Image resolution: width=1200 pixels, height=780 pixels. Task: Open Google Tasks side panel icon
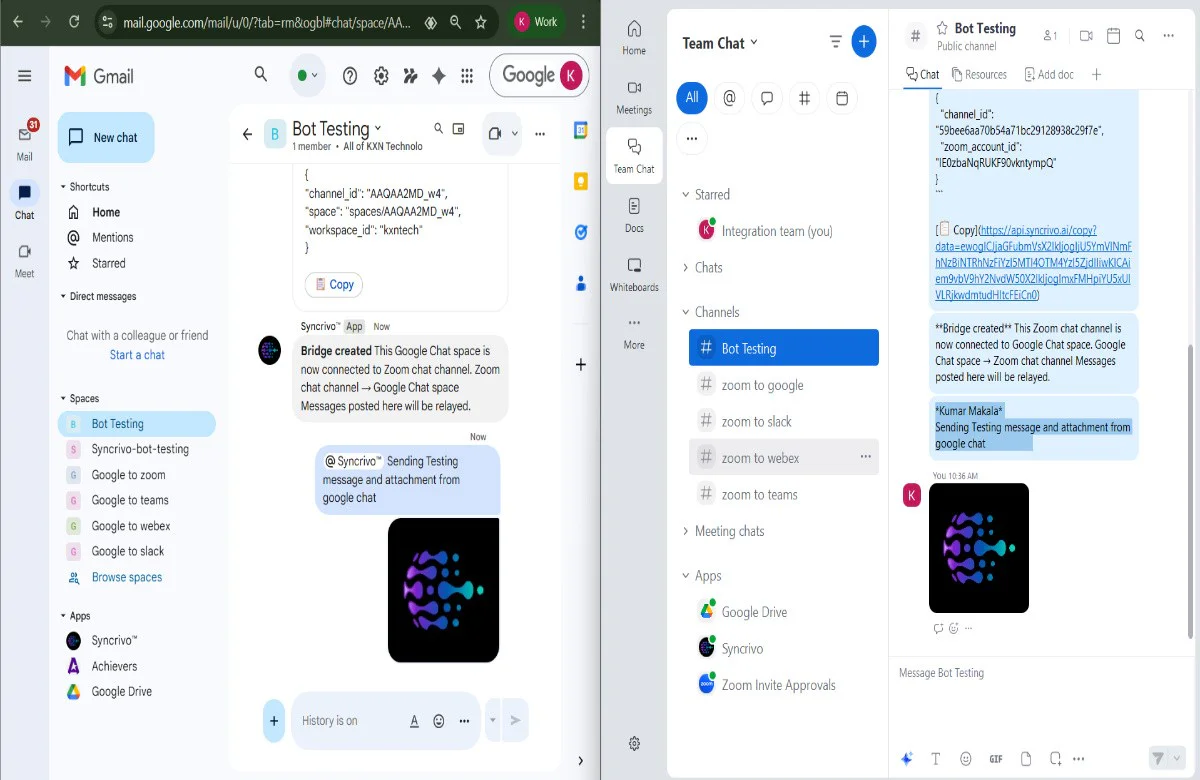point(580,232)
